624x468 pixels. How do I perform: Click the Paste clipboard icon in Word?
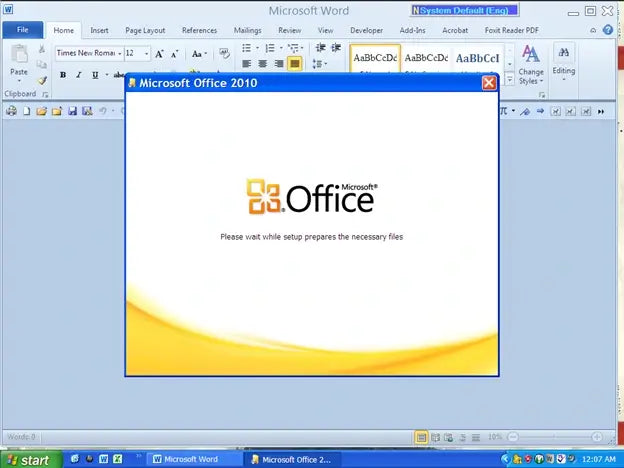point(19,55)
